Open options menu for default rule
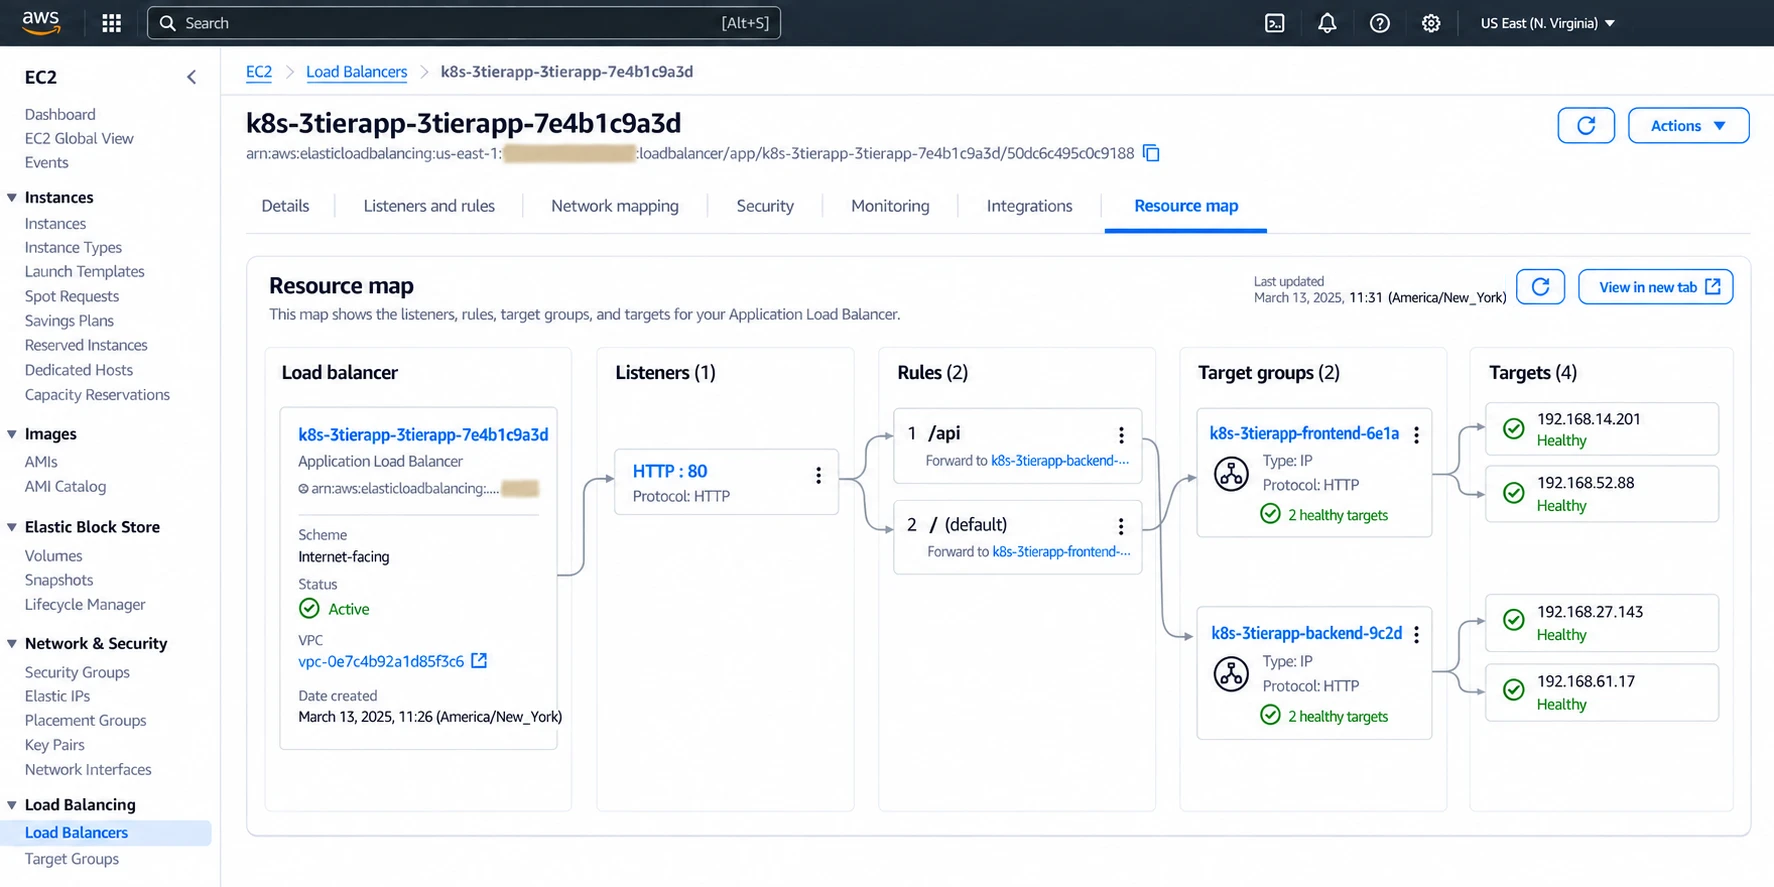Image resolution: width=1774 pixels, height=887 pixels. [x=1121, y=526]
